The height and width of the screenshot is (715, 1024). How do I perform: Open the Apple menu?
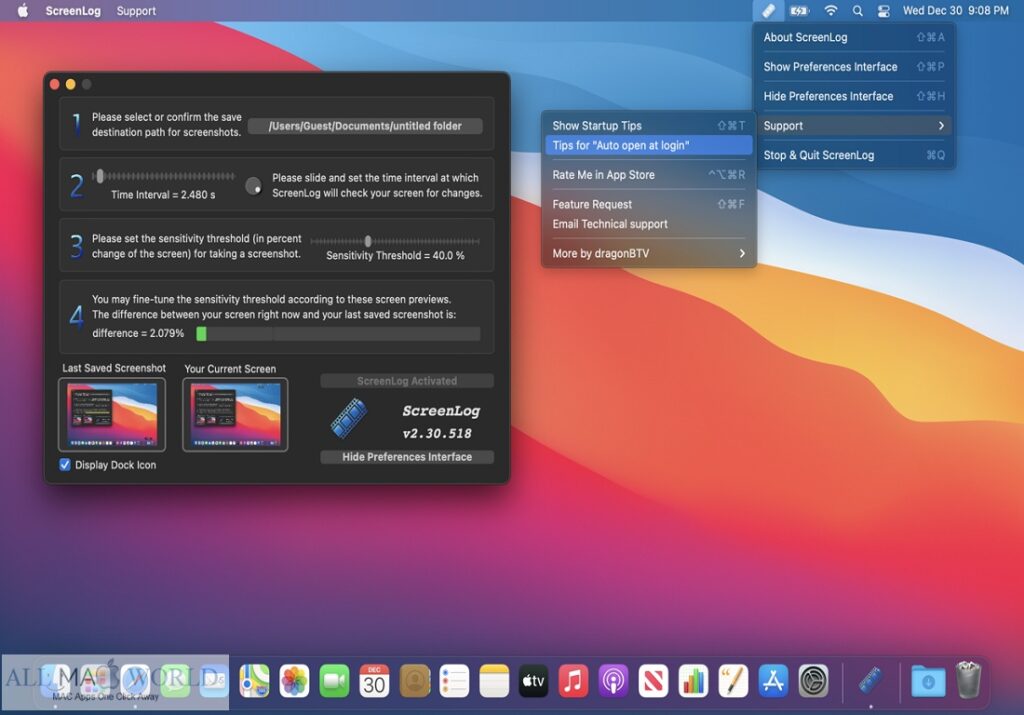click(x=23, y=10)
